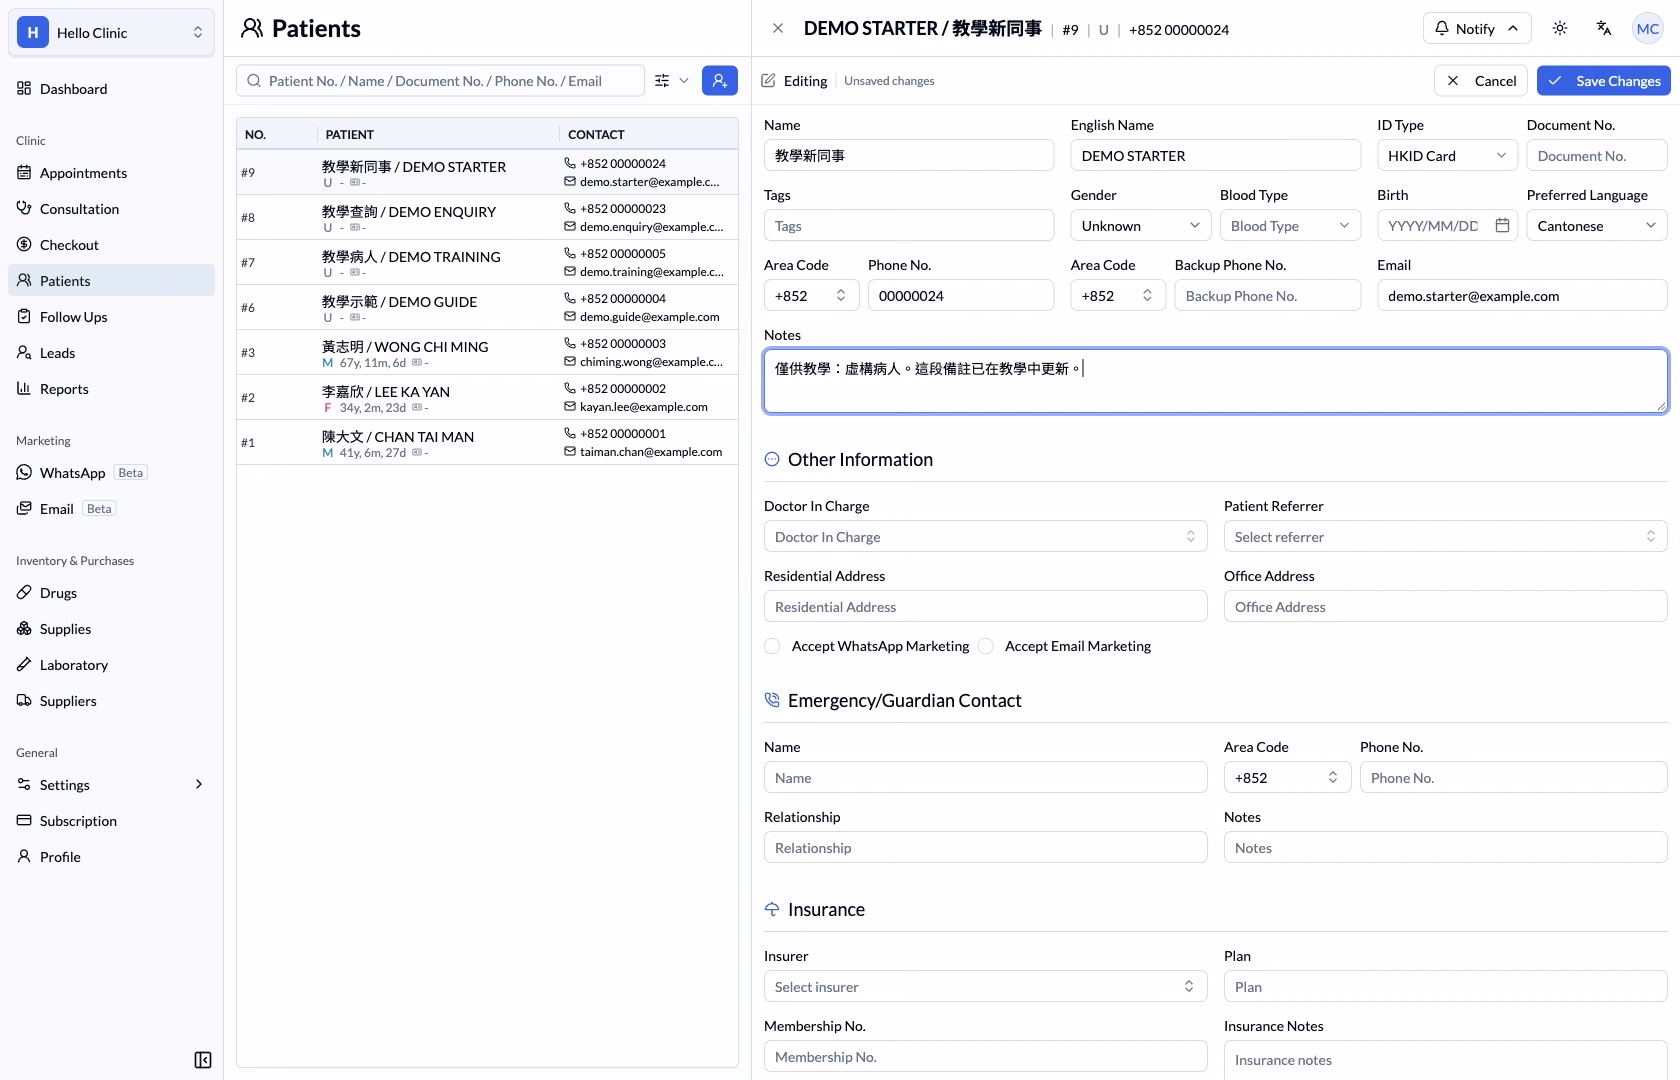
Task: Expand filter chevron next to filter icon
Action: coord(684,81)
